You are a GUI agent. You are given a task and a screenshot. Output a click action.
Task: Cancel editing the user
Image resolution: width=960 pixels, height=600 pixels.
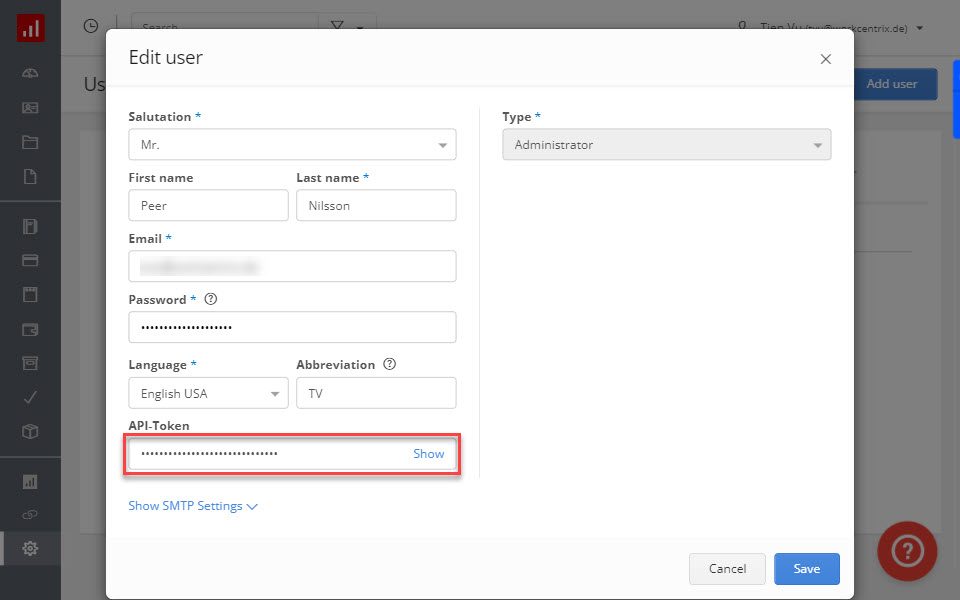727,569
